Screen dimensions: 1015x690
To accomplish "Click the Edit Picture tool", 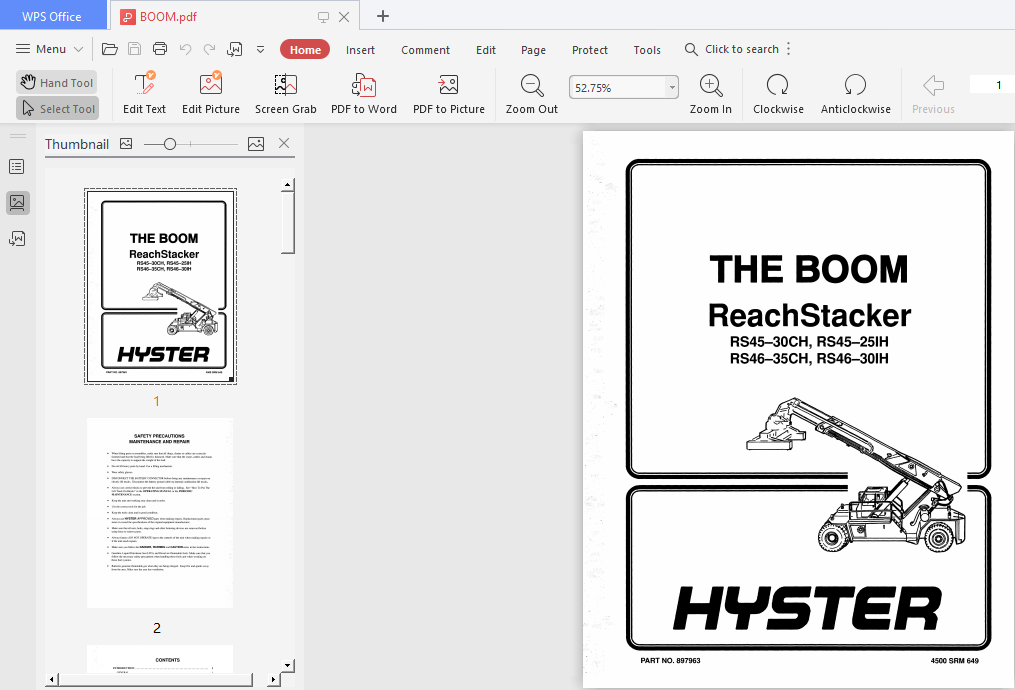I will click(211, 93).
